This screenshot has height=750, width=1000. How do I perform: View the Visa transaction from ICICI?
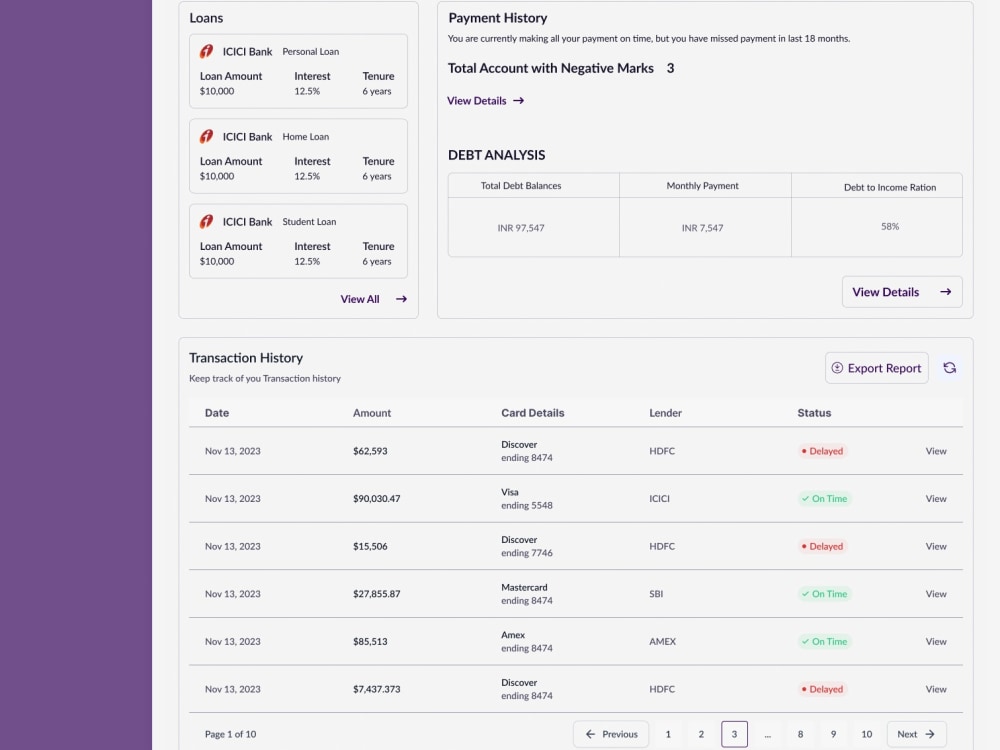click(x=936, y=498)
